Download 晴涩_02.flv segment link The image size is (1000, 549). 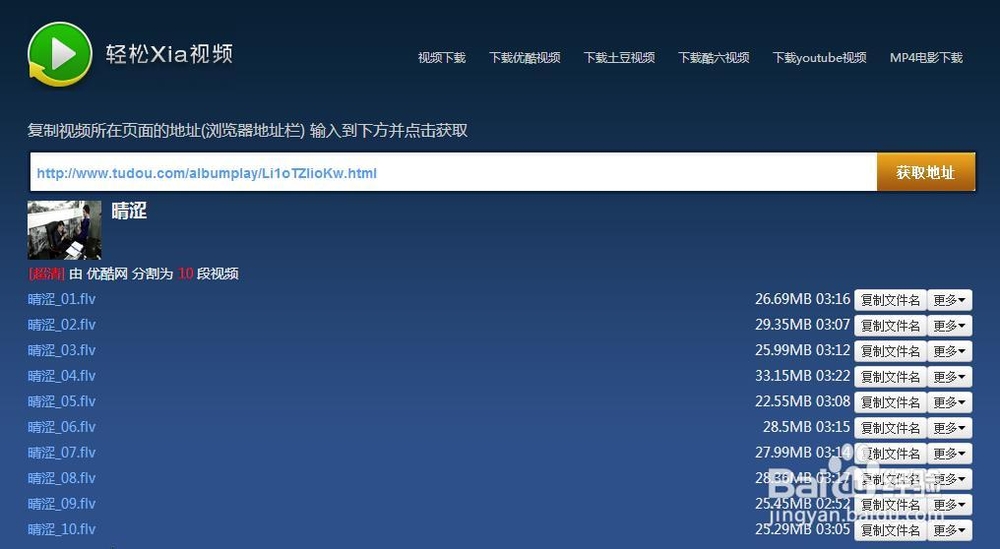tap(62, 325)
